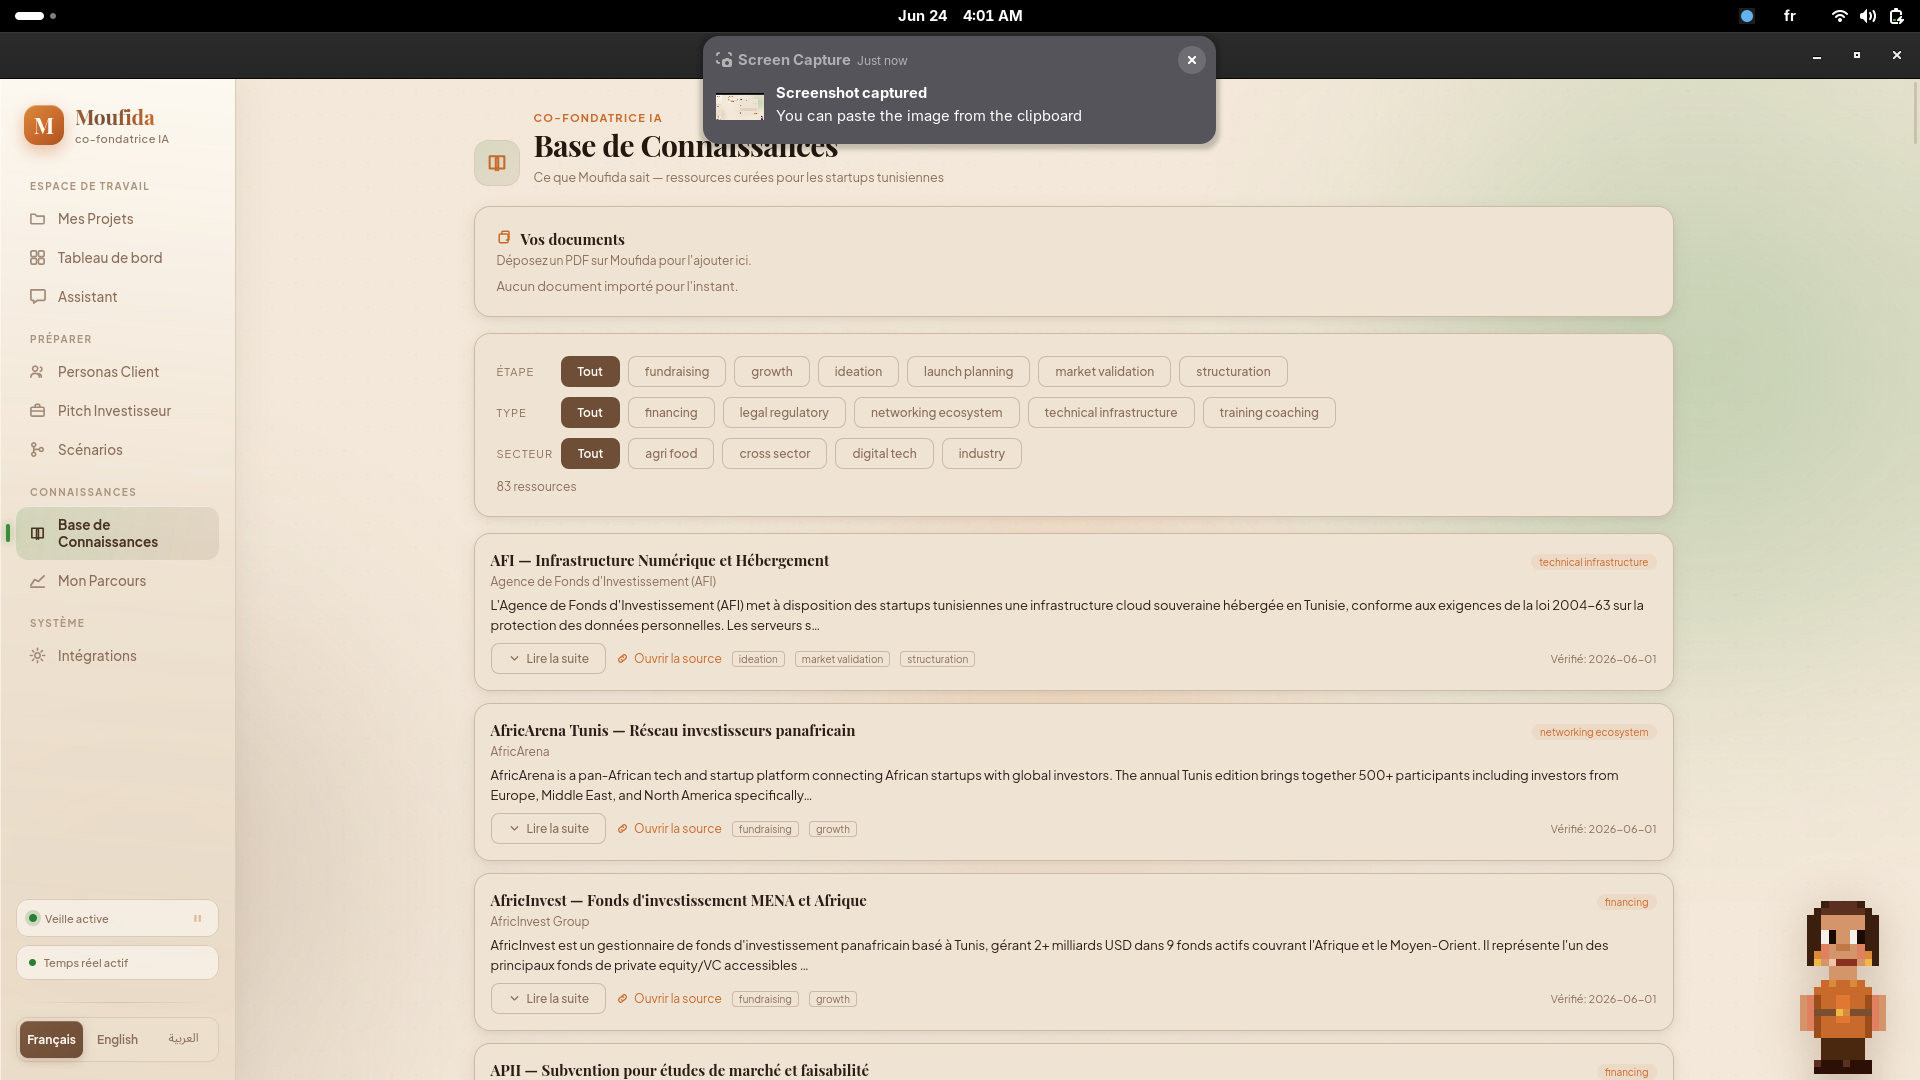Click the Personas Client people icon
Image resolution: width=1920 pixels, height=1080 pixels.
coord(38,372)
